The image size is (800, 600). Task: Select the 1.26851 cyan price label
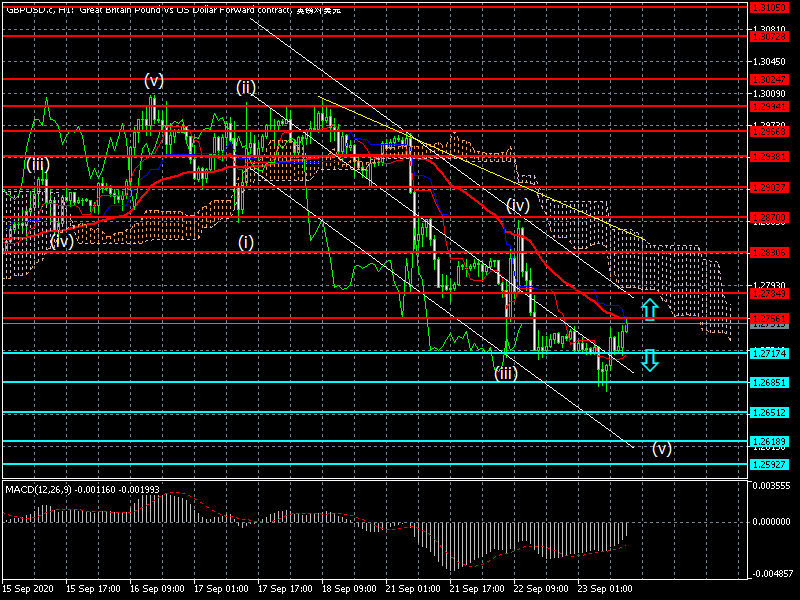769,382
